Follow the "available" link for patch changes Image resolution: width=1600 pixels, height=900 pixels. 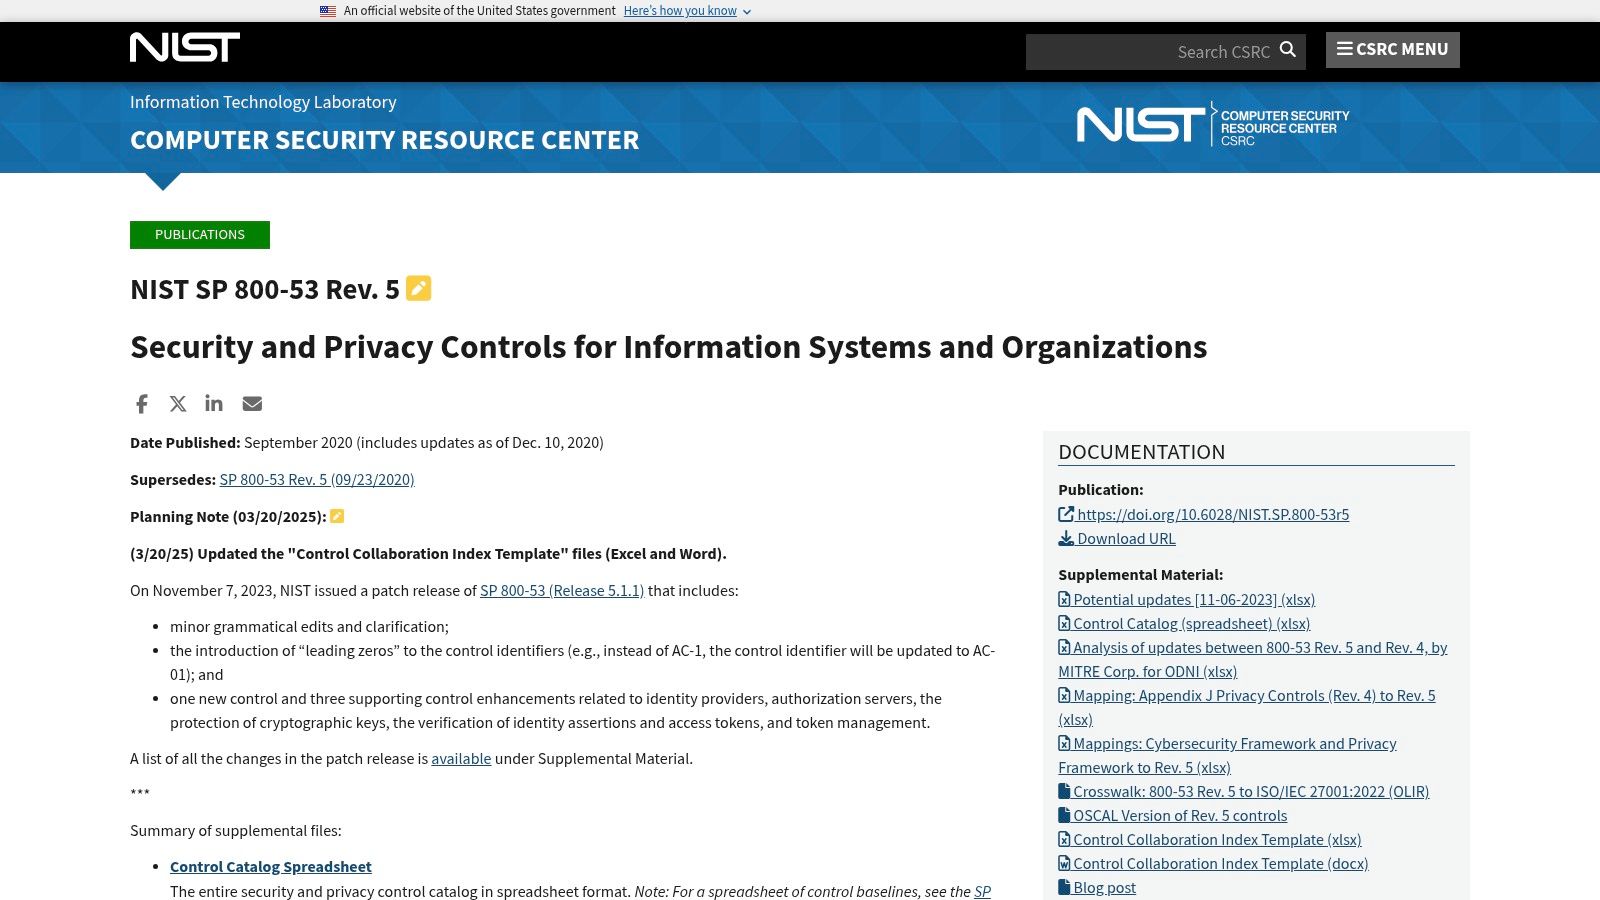pos(461,759)
